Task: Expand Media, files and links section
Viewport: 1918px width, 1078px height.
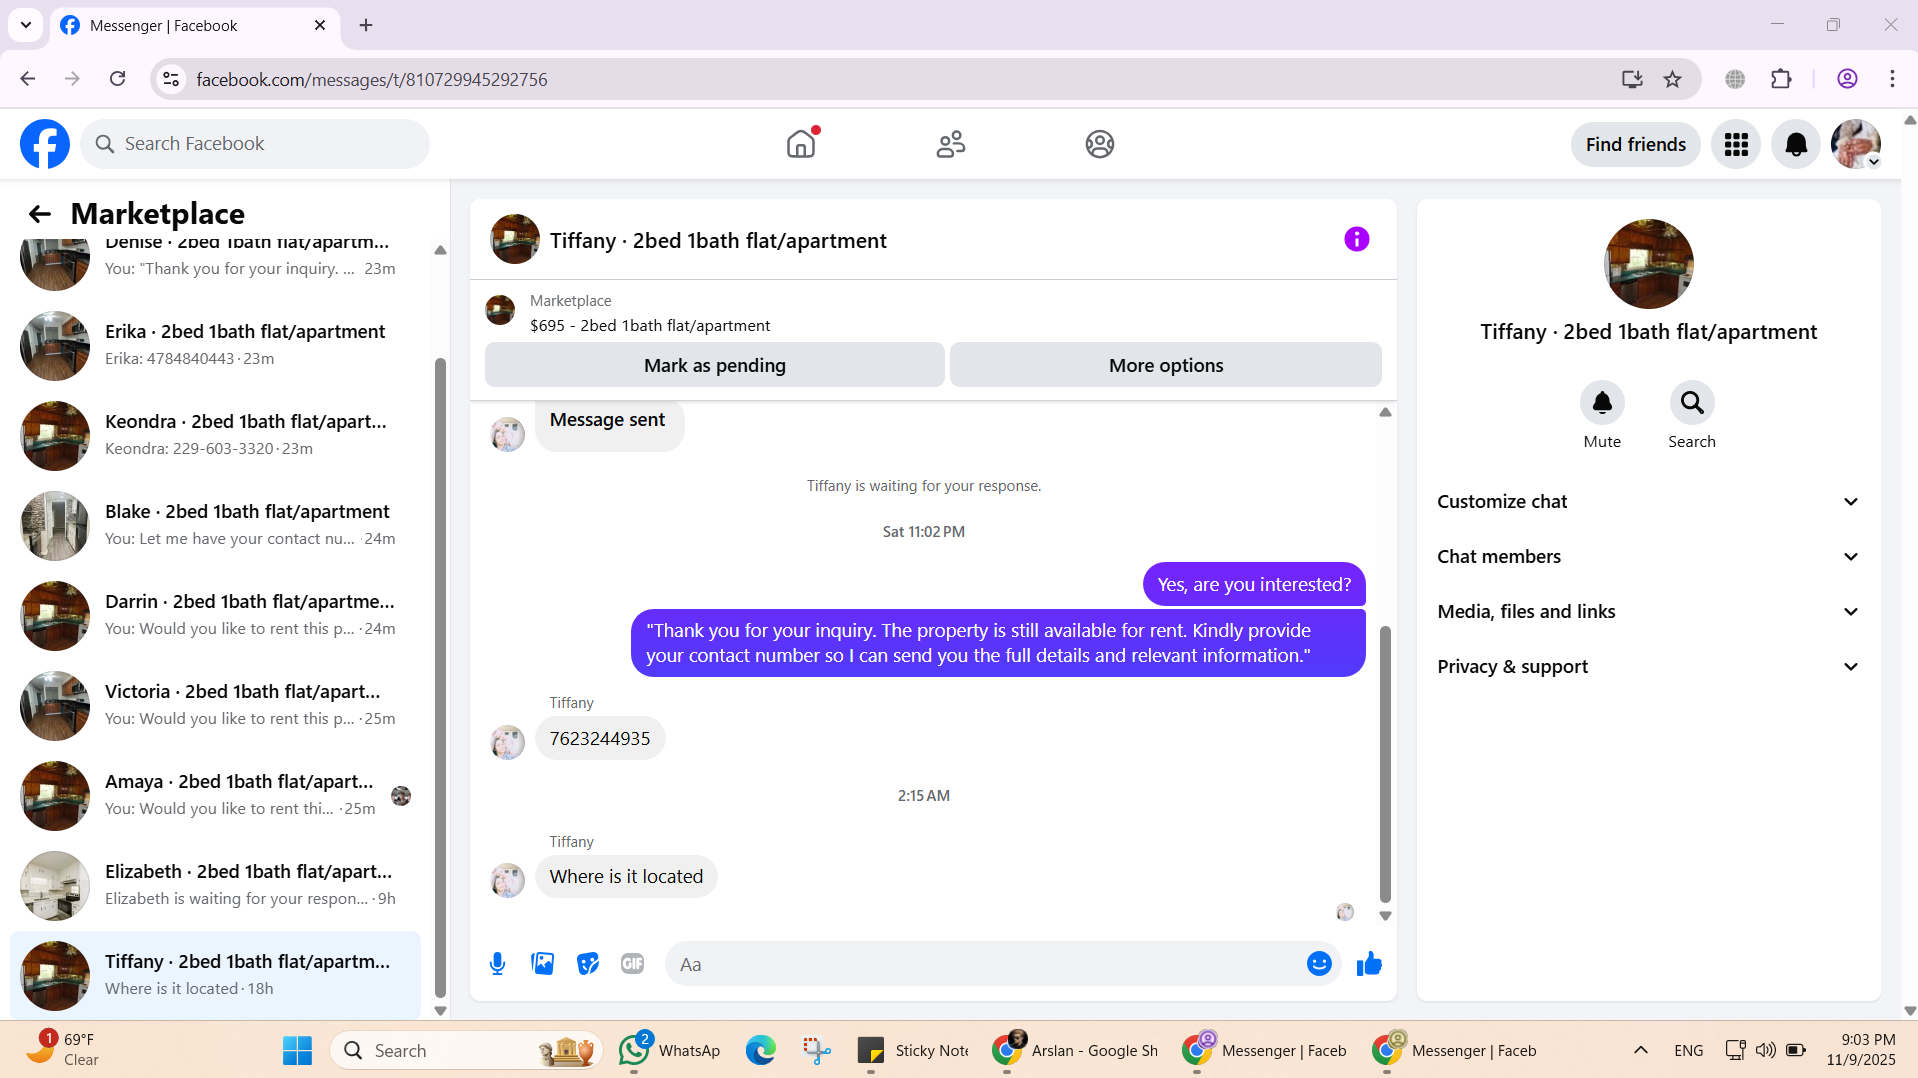Action: pyautogui.click(x=1648, y=612)
